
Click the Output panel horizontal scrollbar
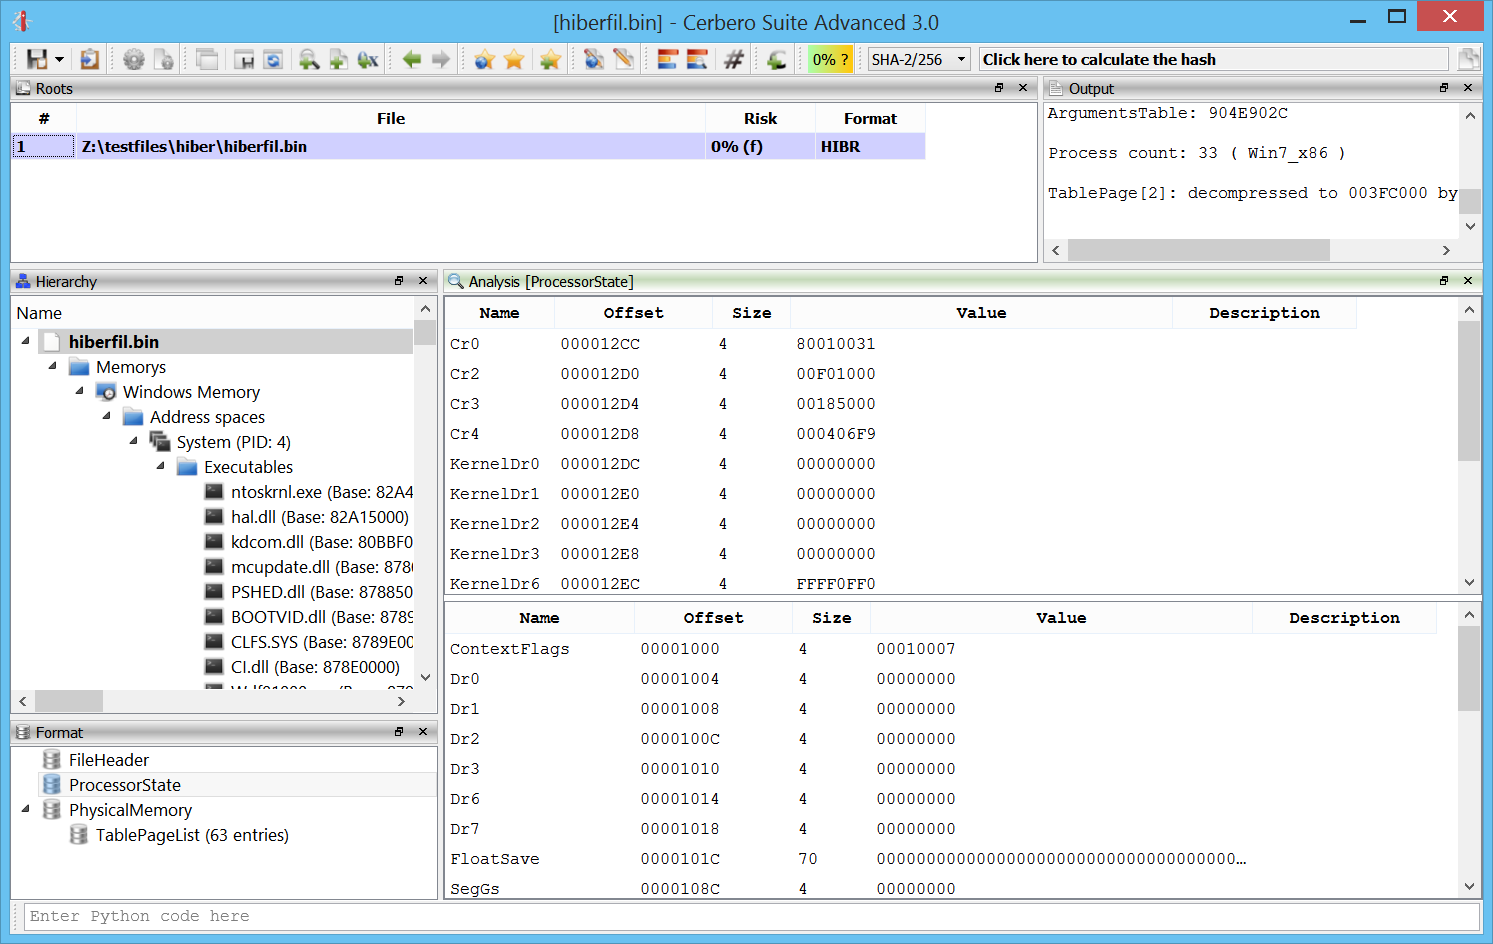[x=1199, y=250]
